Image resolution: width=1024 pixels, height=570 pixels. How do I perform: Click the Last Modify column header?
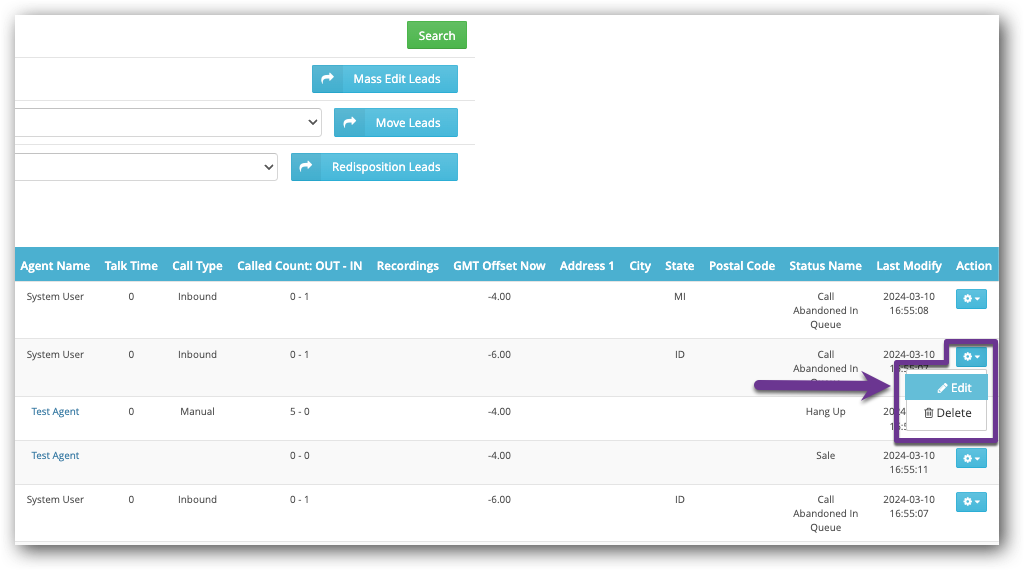[x=908, y=266]
